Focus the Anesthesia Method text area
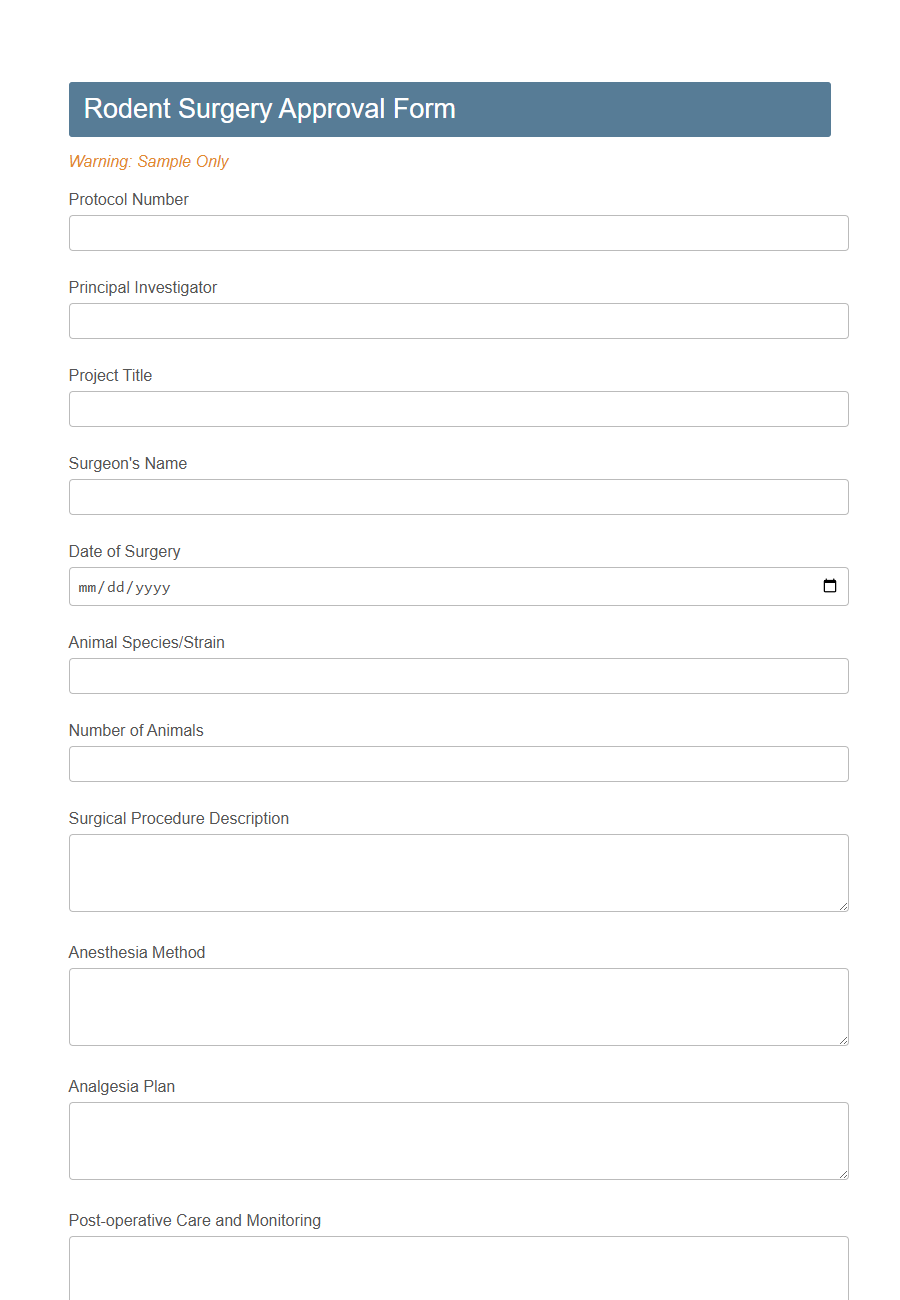 click(x=458, y=1005)
